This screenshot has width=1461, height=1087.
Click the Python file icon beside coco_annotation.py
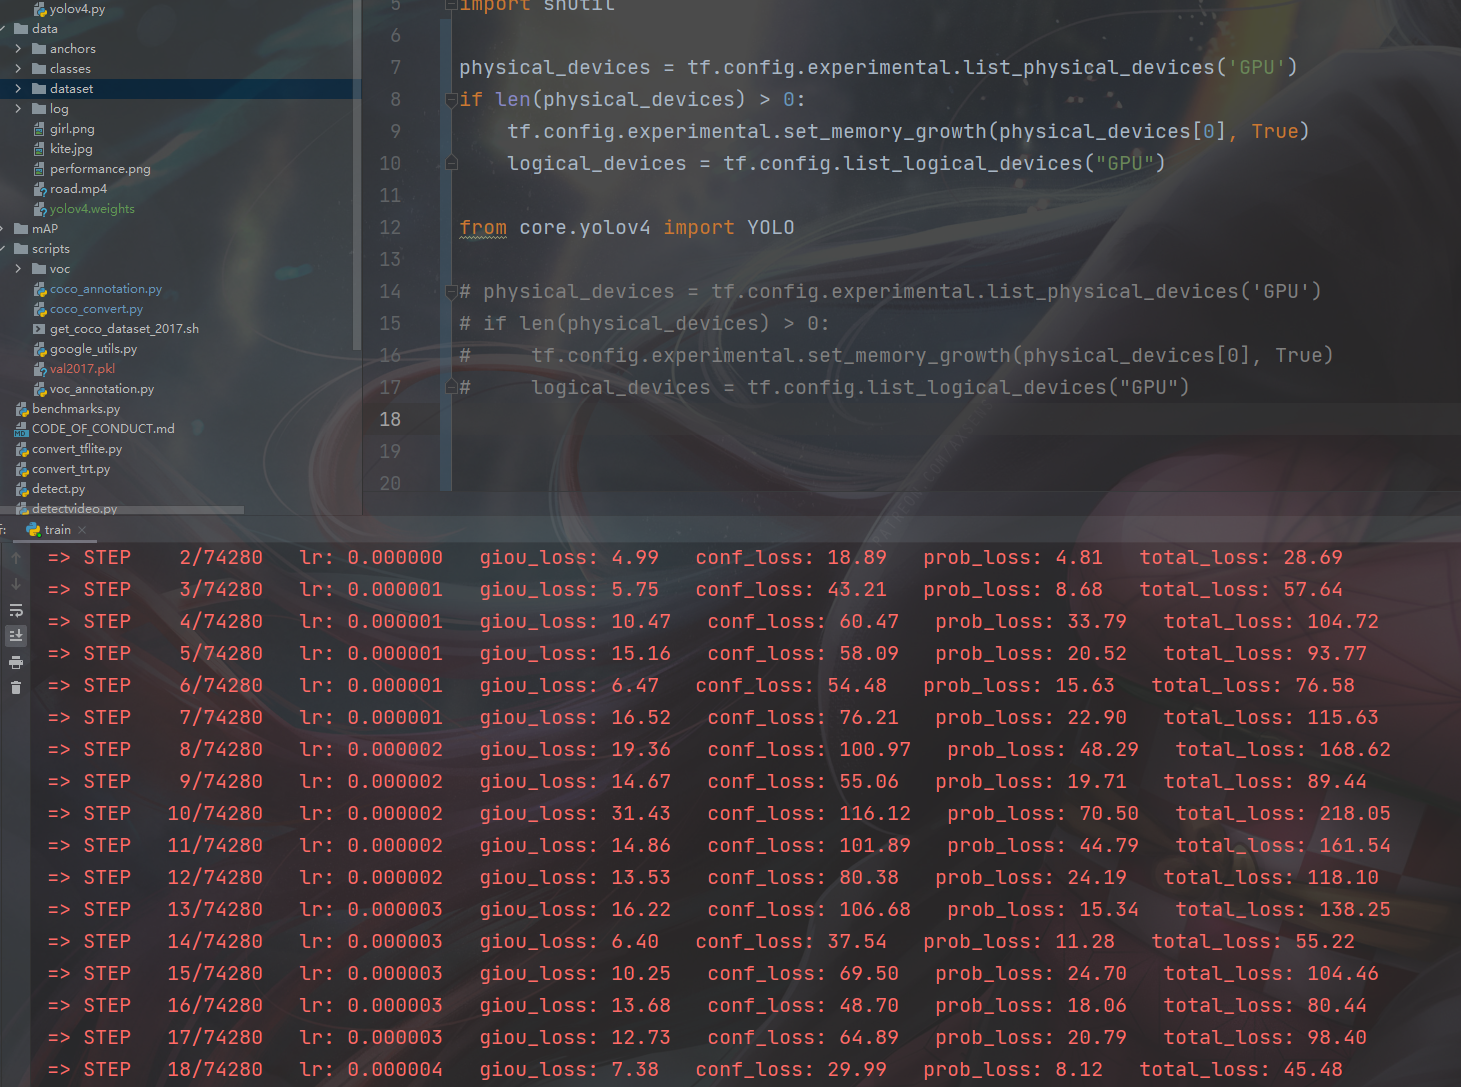coord(37,288)
